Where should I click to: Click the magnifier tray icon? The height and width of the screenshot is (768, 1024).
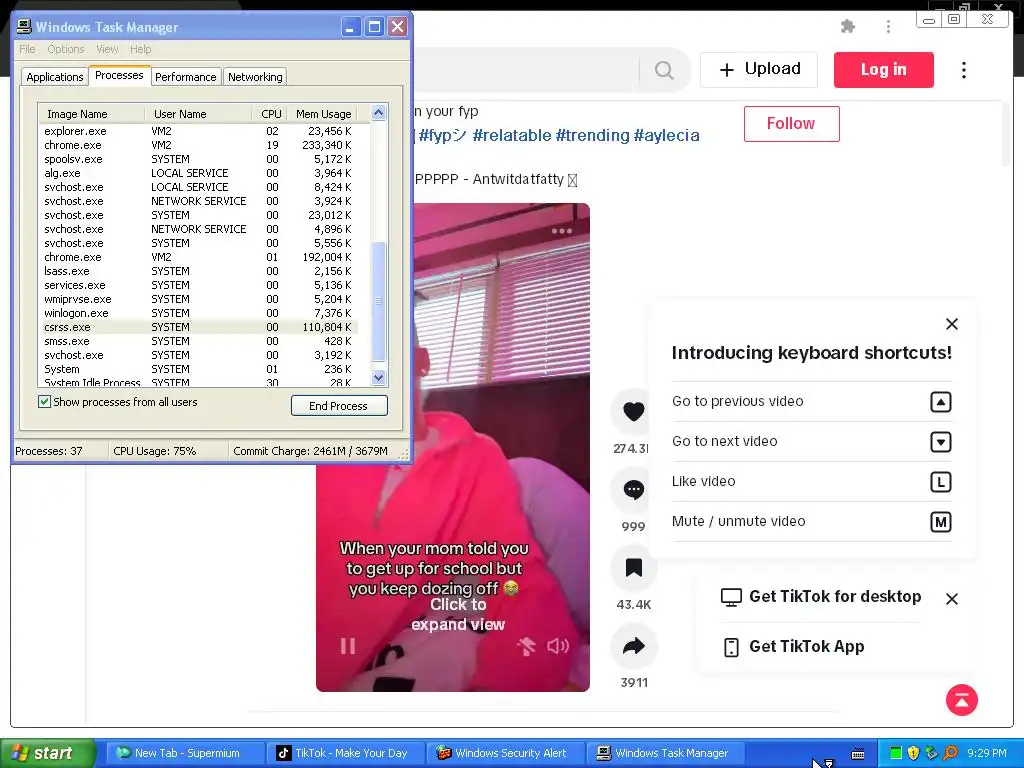[950, 753]
